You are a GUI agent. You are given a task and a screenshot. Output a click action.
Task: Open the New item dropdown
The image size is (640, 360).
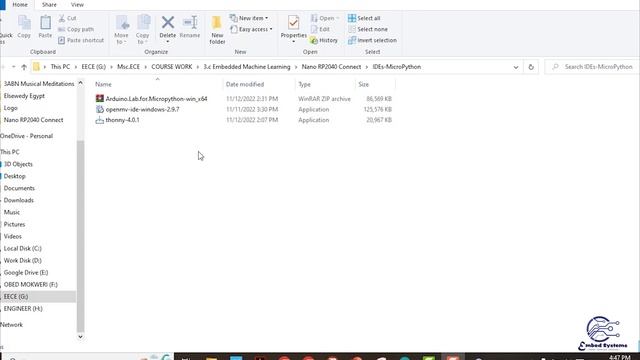[249, 18]
